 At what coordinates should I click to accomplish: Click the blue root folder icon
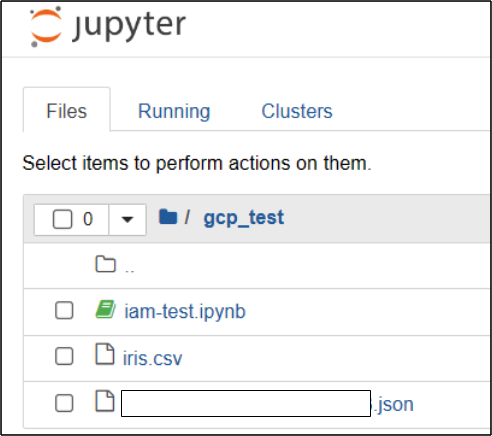[168, 217]
